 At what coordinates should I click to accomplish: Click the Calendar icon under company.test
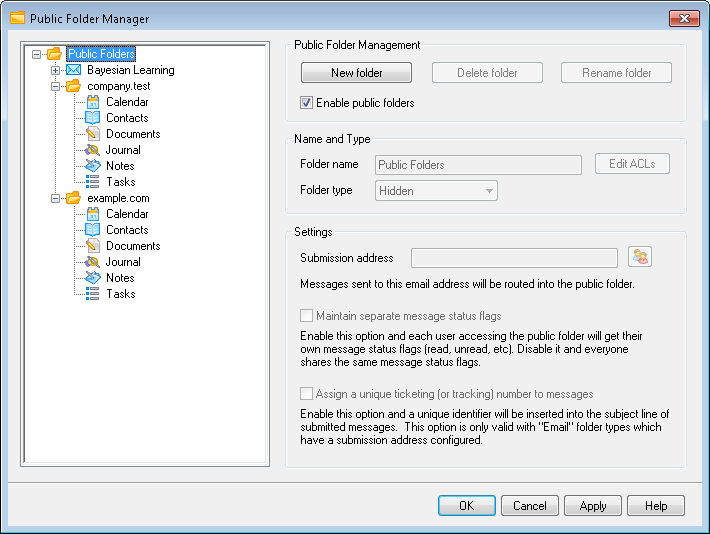(92, 102)
